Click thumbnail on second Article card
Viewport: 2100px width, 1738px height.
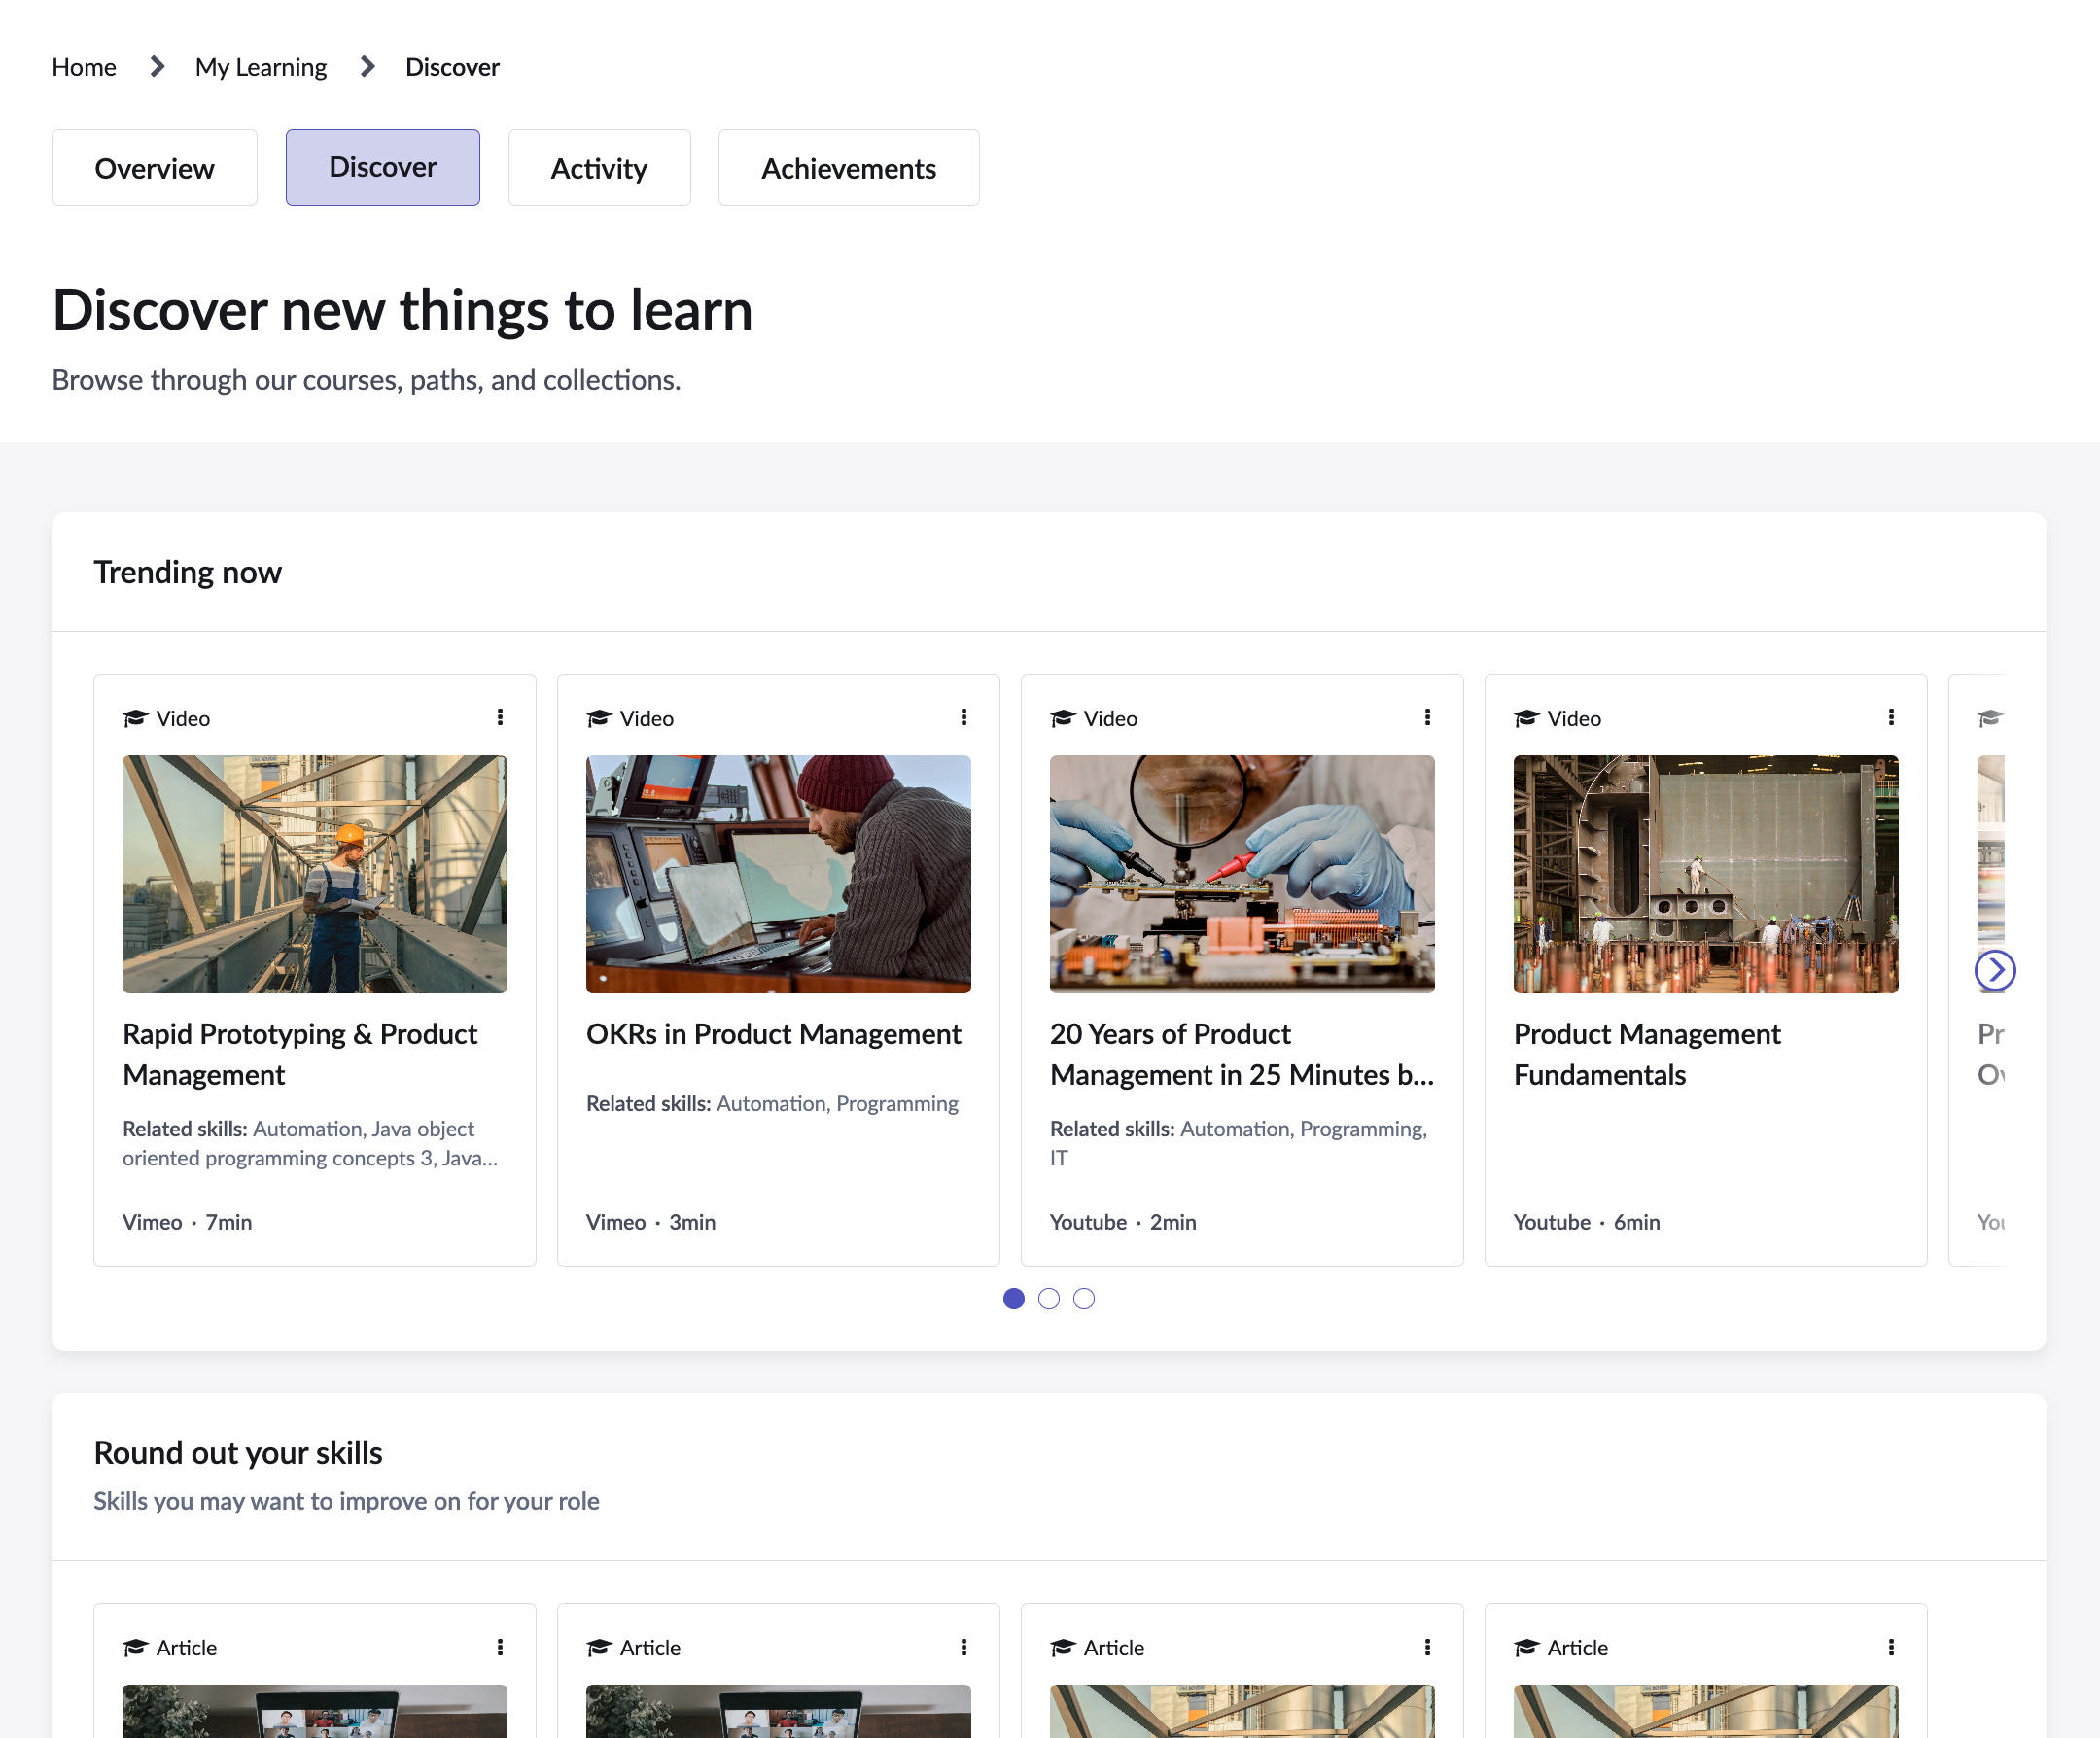click(x=778, y=1711)
